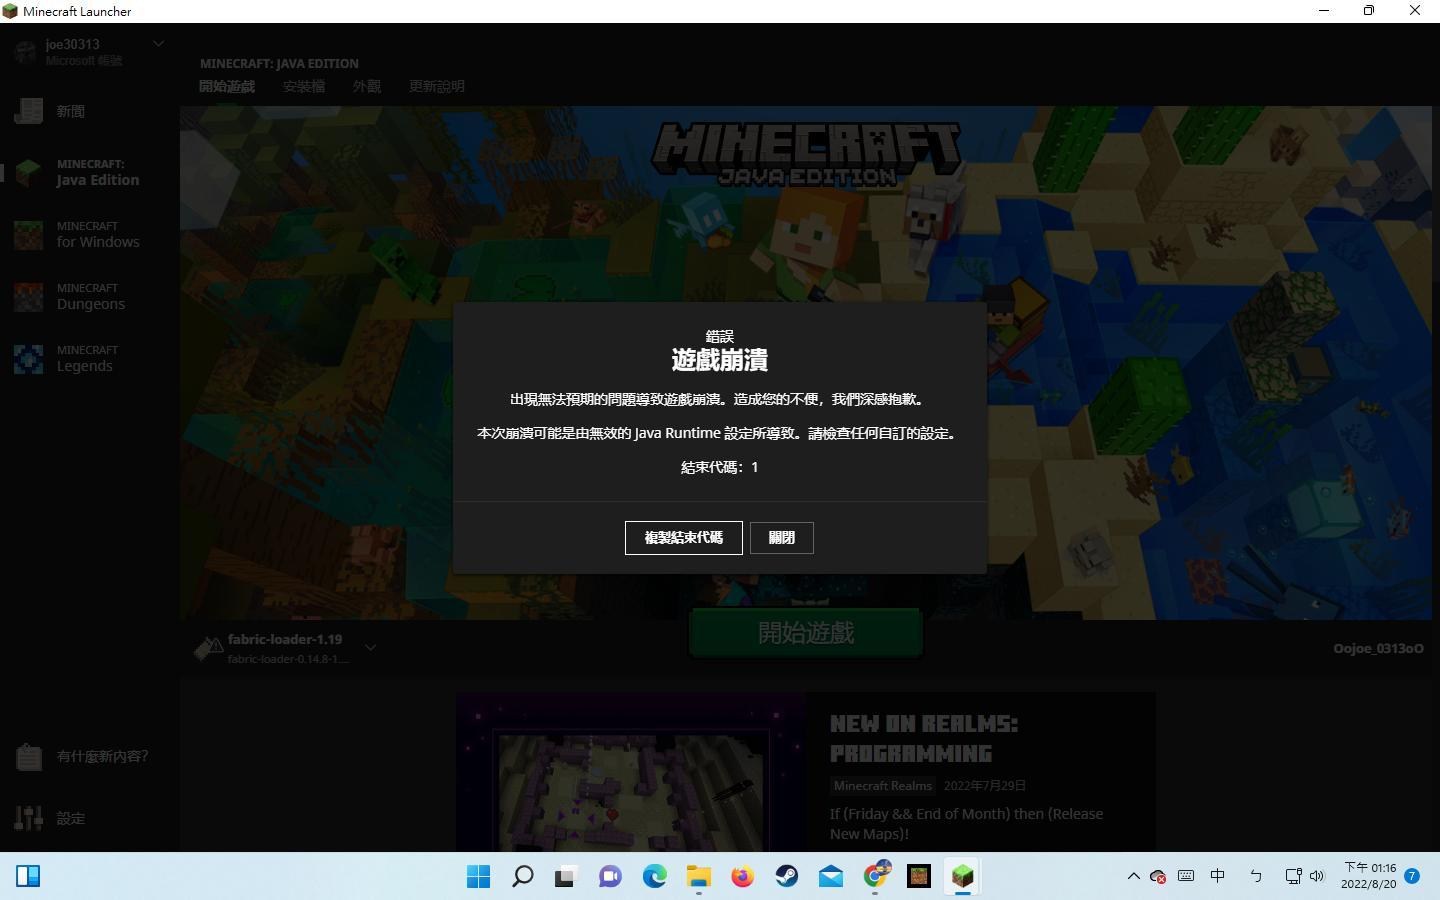The height and width of the screenshot is (900, 1440).
Task: Expand the fabric-loader-1.19 installation selector
Action: [x=370, y=648]
